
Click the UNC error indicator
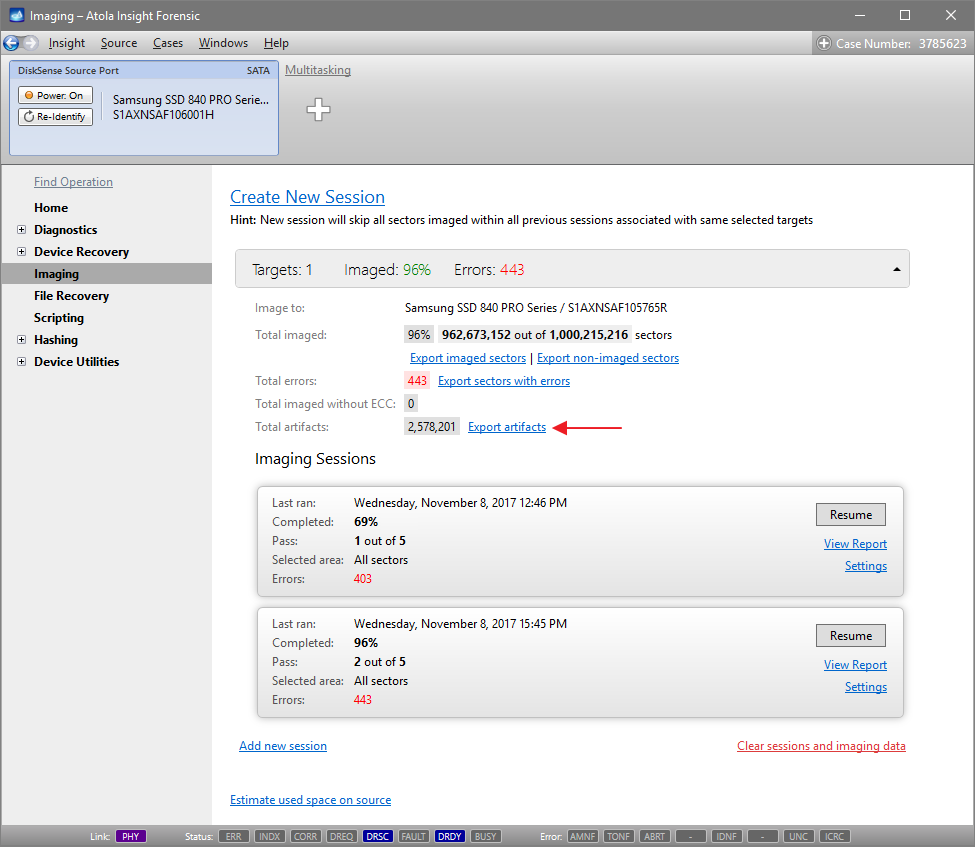coord(799,836)
